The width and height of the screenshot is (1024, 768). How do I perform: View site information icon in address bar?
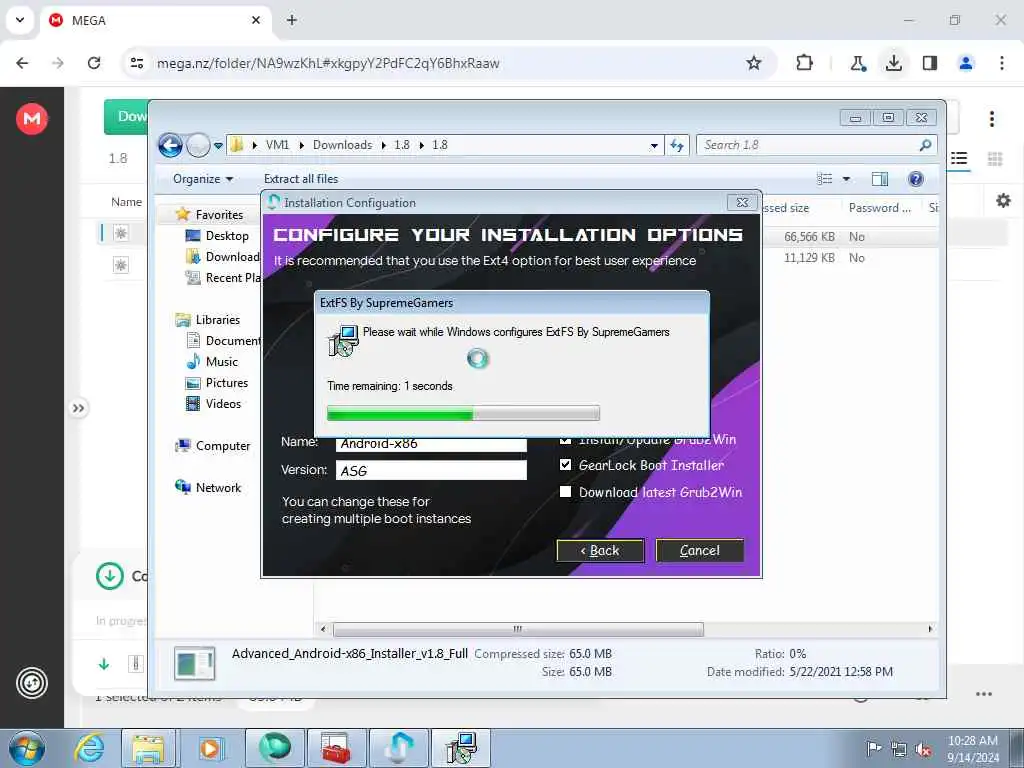[136, 63]
